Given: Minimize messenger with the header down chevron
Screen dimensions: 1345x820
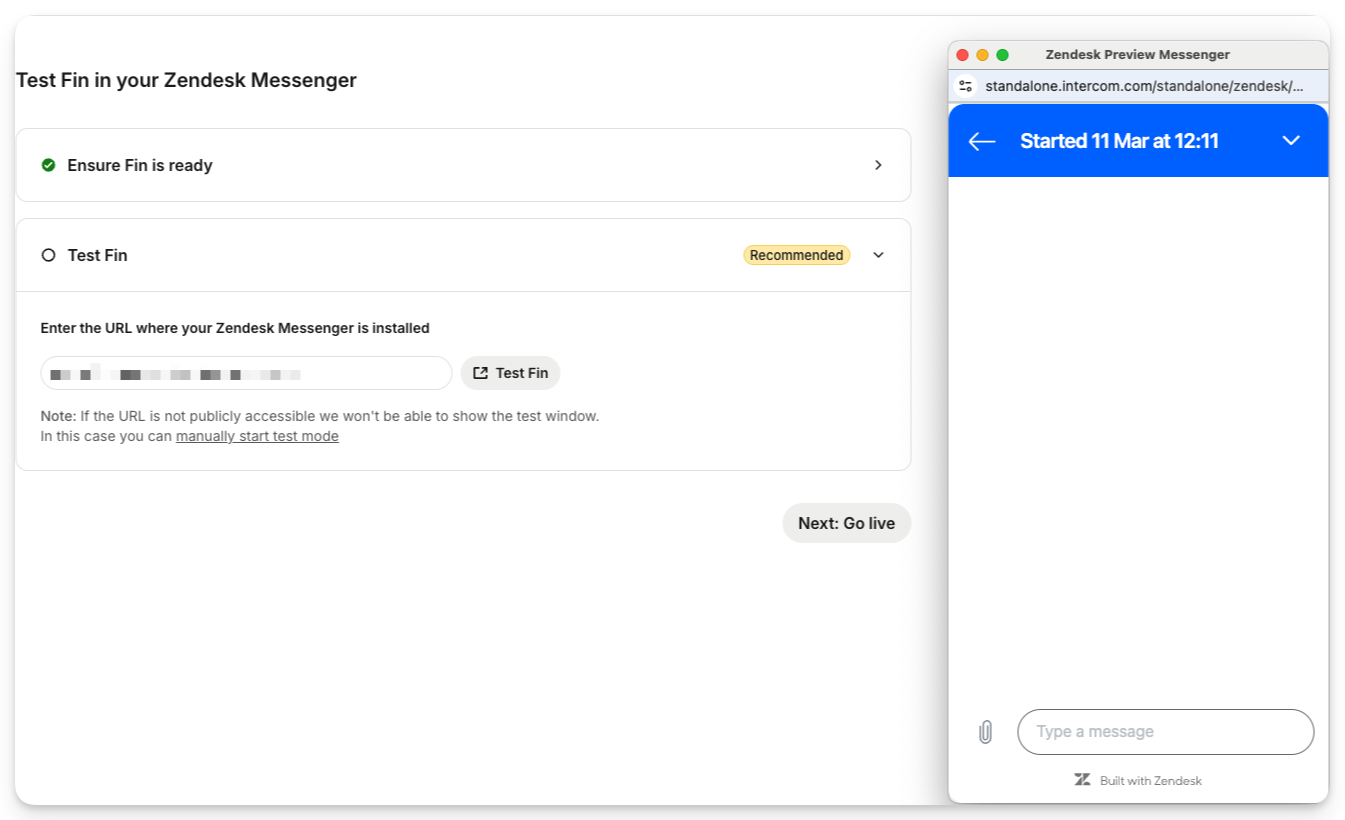Looking at the screenshot, I should (1291, 141).
